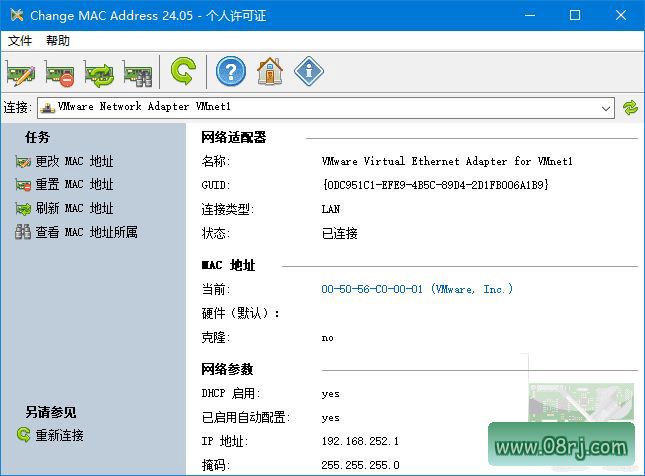Minimize the Change MAC Address window

(530, 16)
